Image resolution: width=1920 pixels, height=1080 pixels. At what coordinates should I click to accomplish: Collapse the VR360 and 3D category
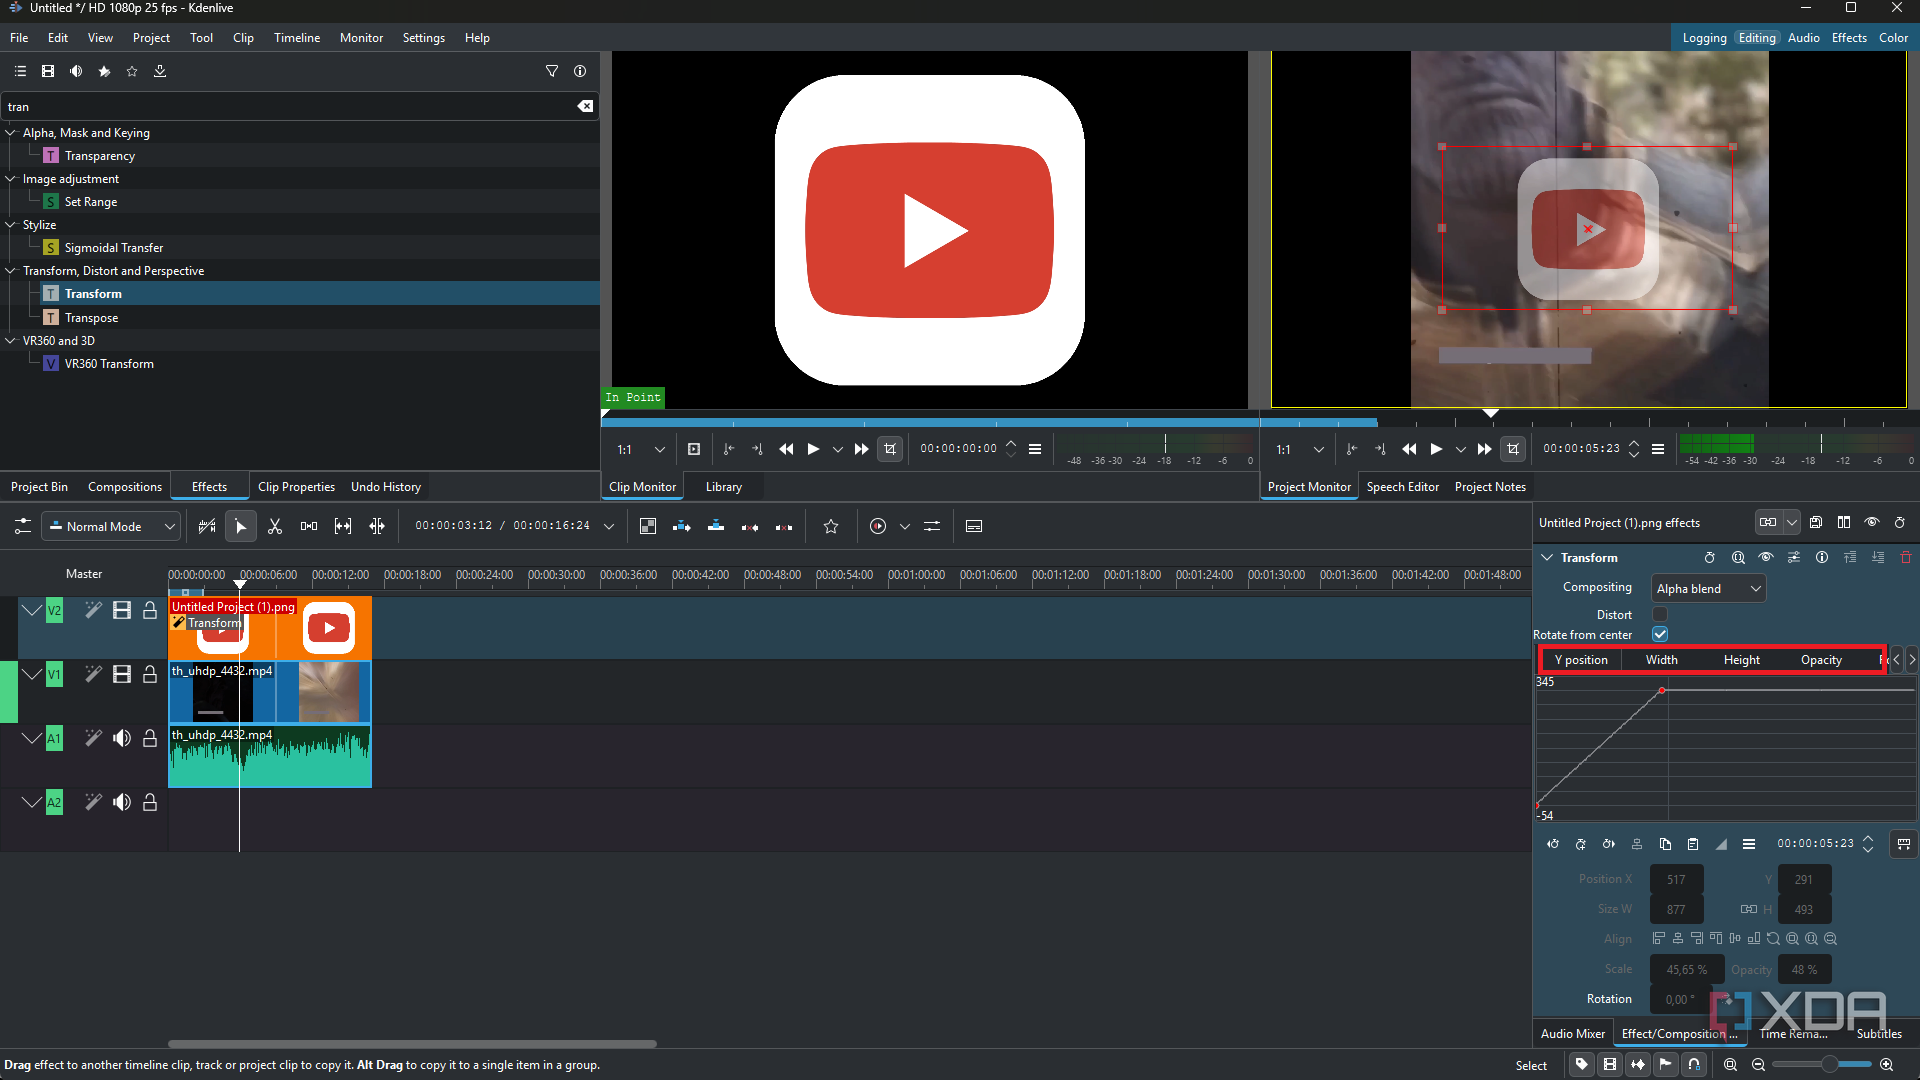coord(11,341)
